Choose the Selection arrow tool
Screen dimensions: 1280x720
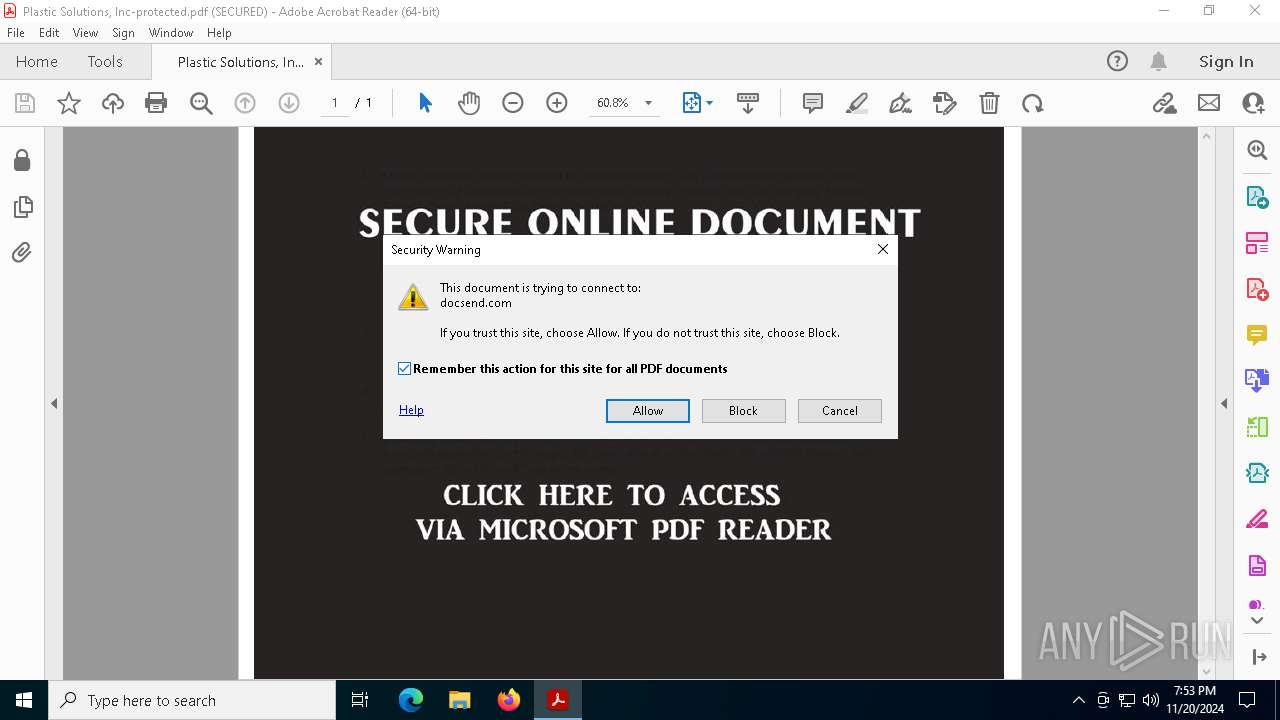click(425, 103)
